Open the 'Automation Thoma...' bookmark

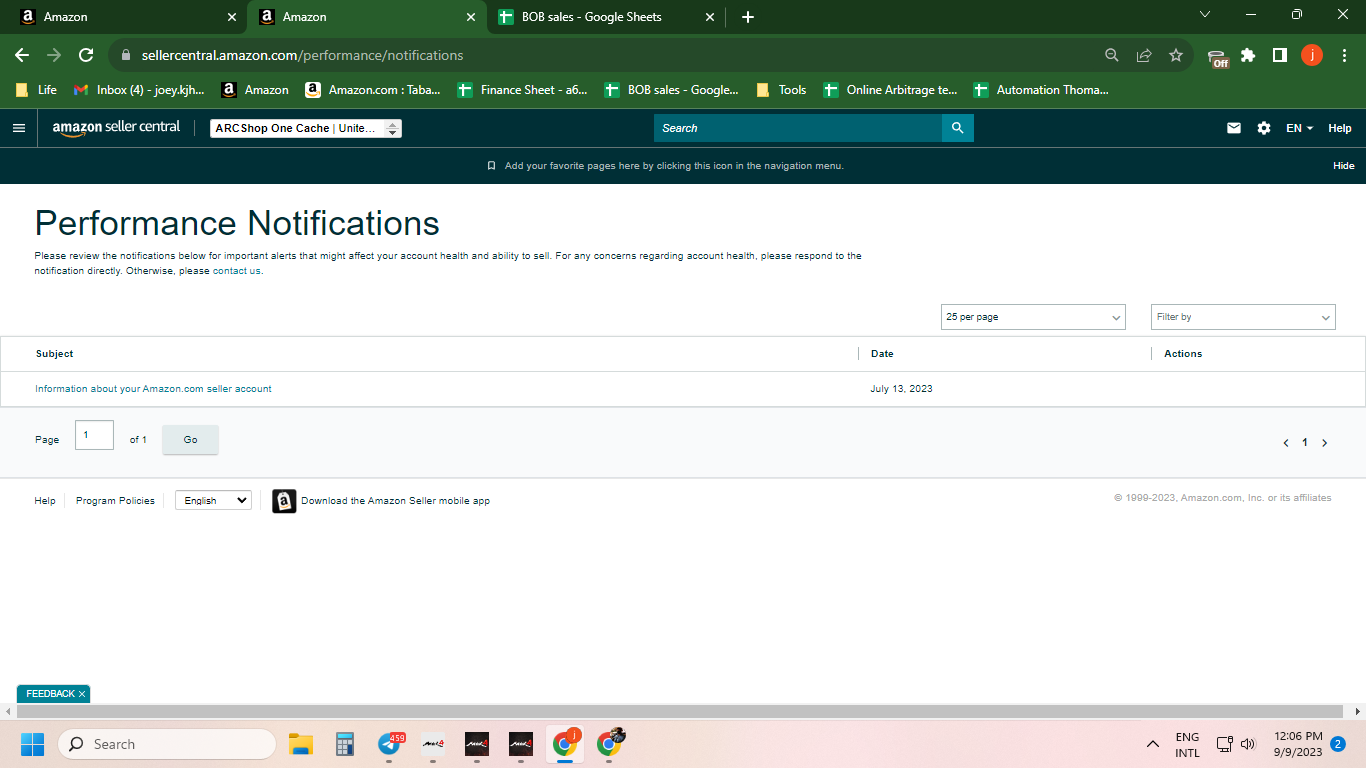[1042, 90]
